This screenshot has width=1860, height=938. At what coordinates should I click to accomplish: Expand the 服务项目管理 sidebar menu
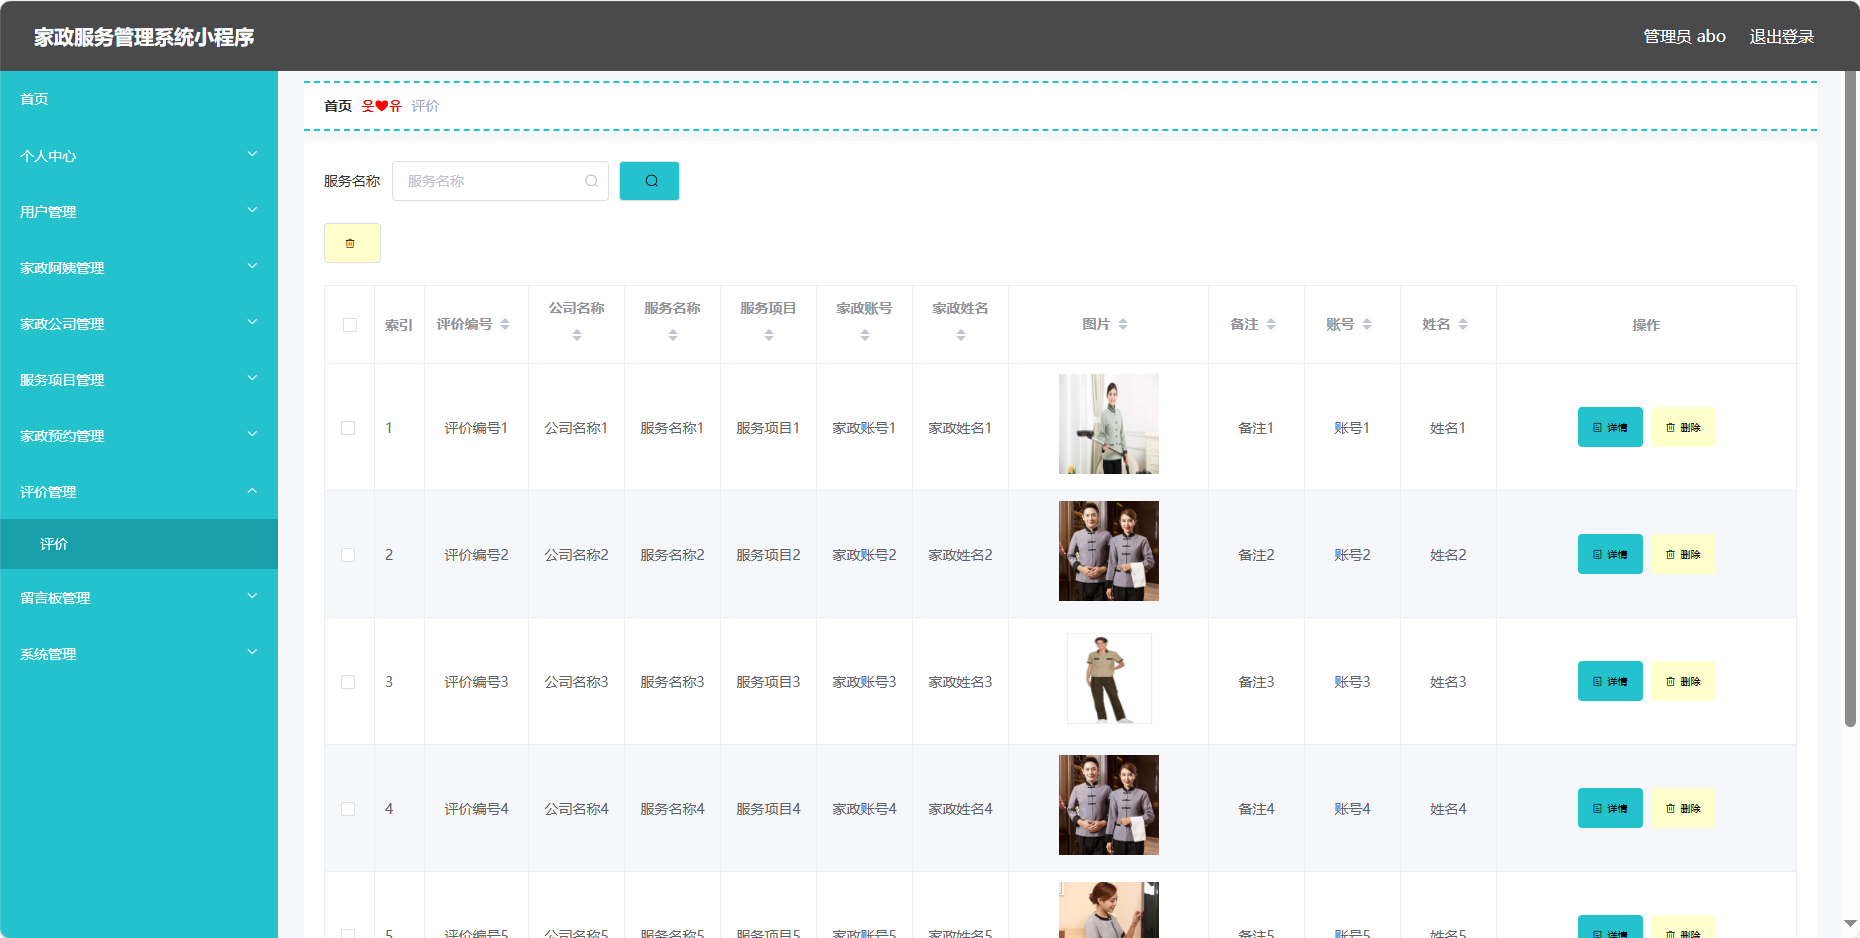point(139,379)
